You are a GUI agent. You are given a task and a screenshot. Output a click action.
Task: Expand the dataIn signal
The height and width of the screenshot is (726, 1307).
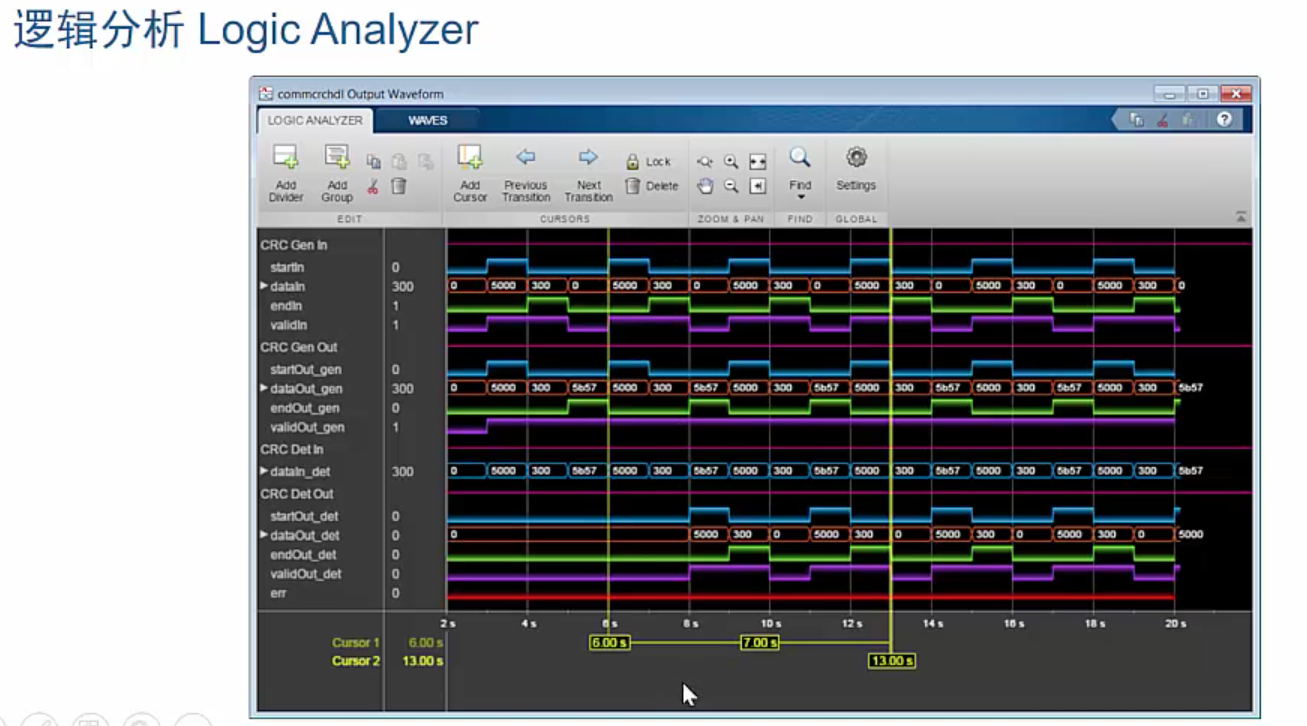(x=265, y=286)
